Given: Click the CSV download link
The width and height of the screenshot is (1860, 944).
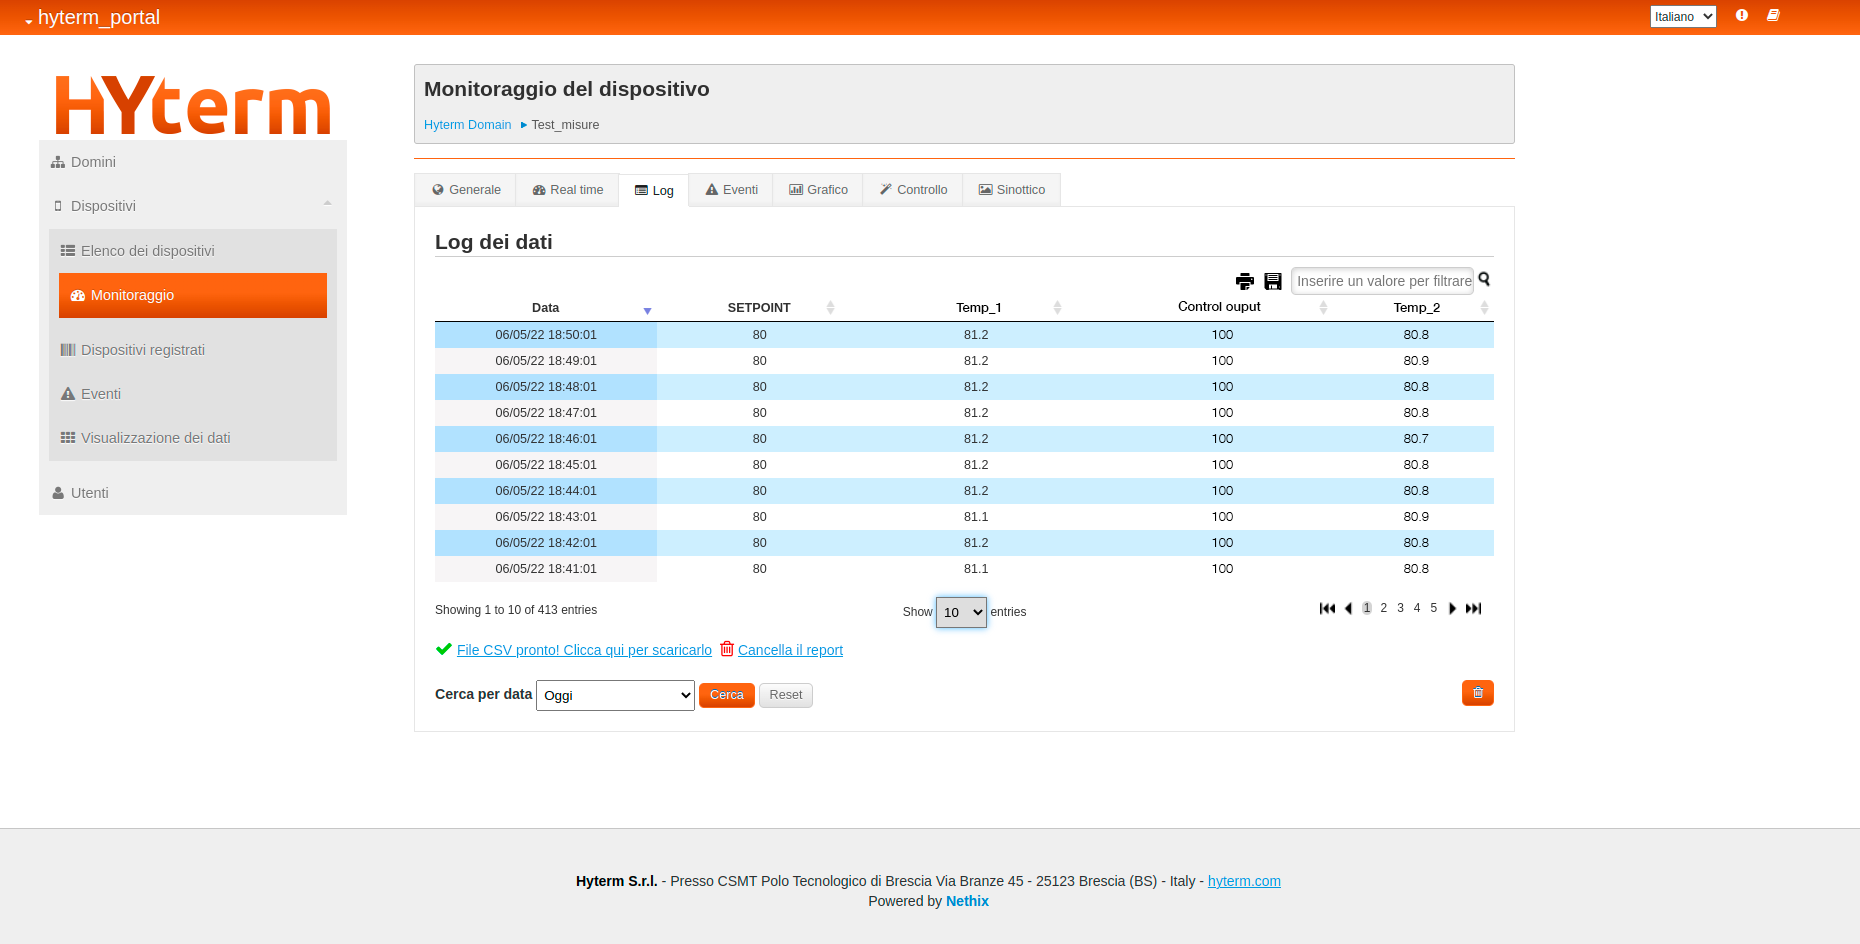Looking at the screenshot, I should pos(584,650).
